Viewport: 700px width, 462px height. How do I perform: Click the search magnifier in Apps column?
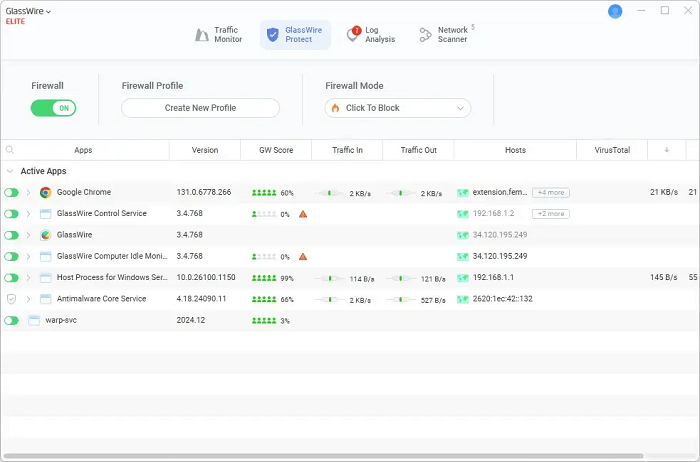[x=10, y=150]
